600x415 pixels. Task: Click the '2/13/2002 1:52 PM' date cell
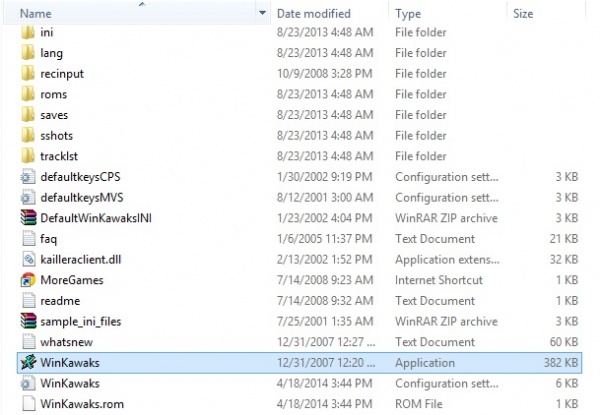[324, 259]
